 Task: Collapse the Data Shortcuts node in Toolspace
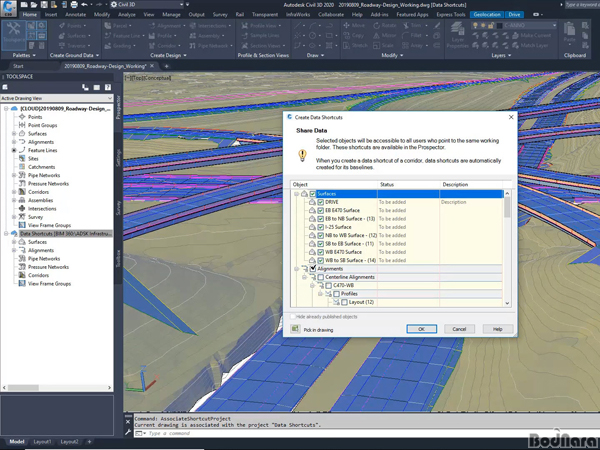tap(6, 233)
